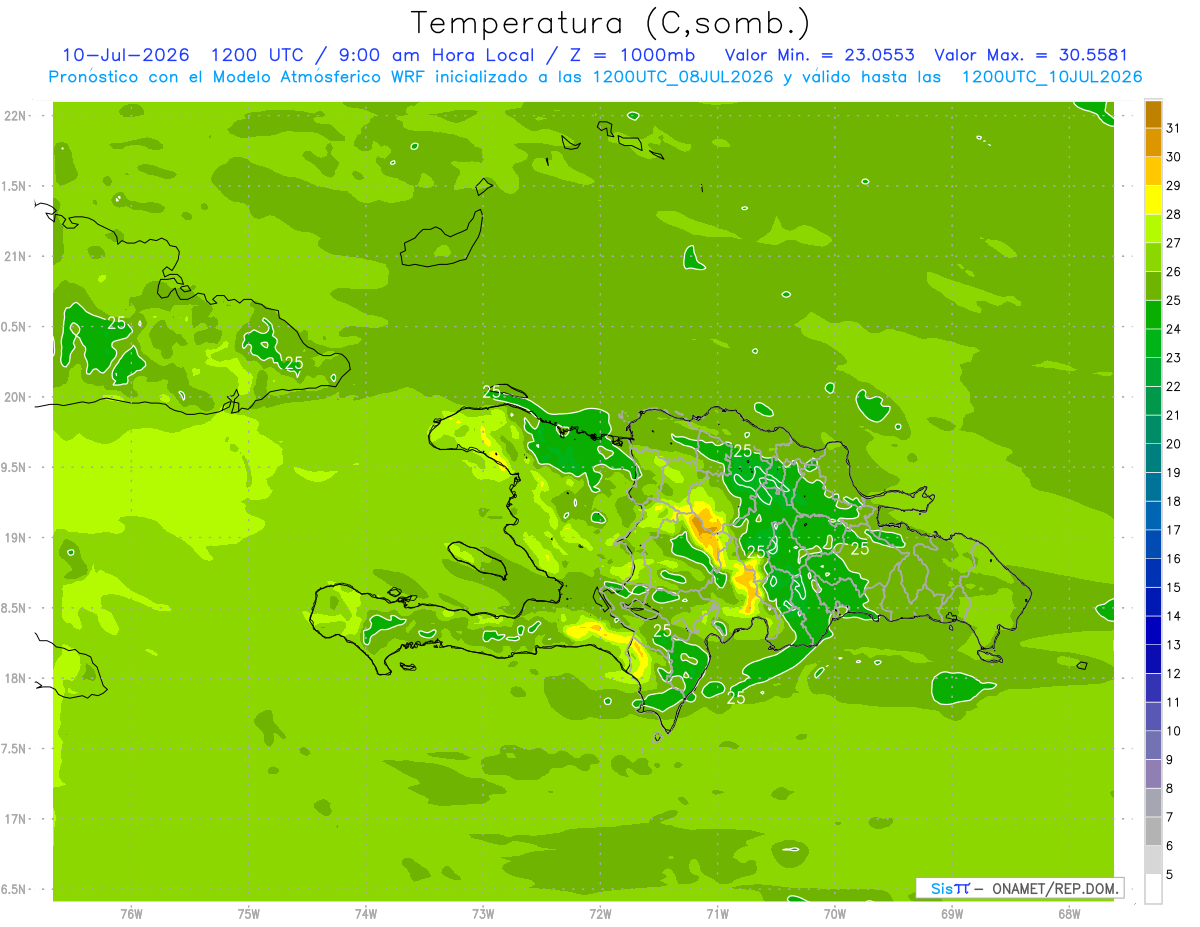Click the '17N' latitude label
Screen dimensions: 1200x927
[14, 819]
